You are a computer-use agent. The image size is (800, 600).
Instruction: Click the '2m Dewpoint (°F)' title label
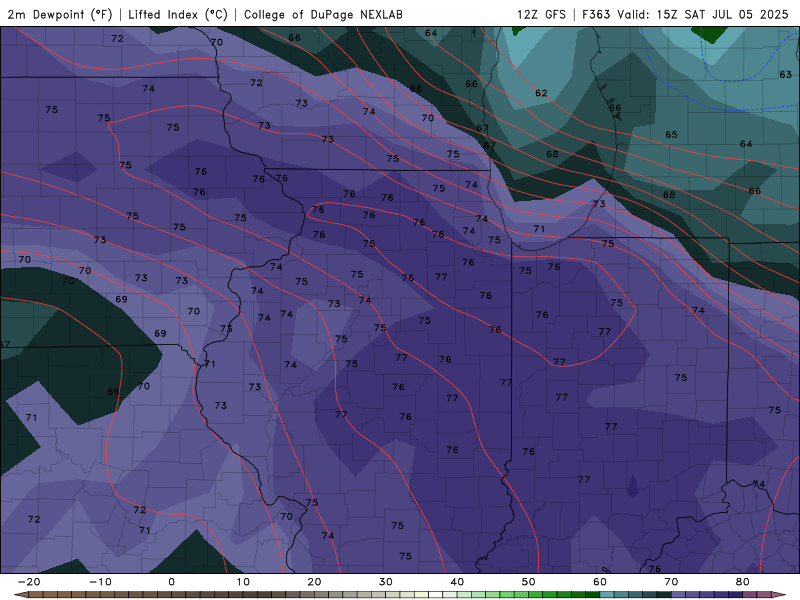coord(60,15)
